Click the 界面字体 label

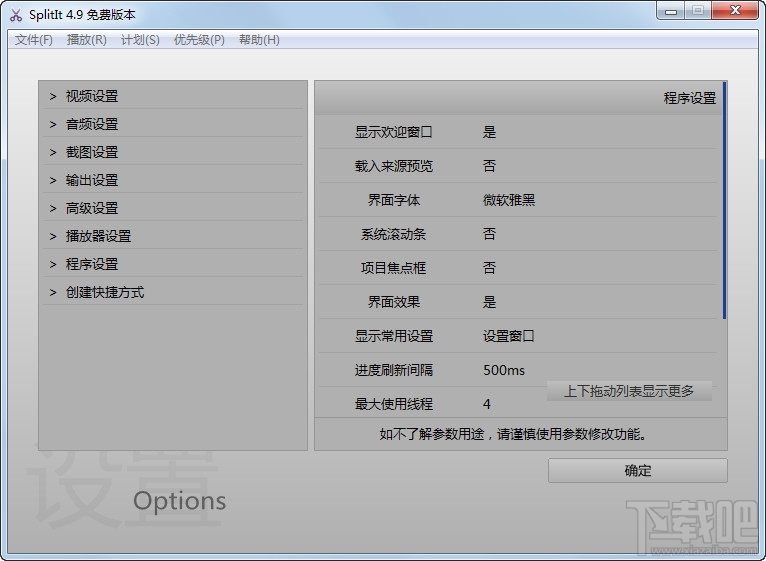pos(394,200)
